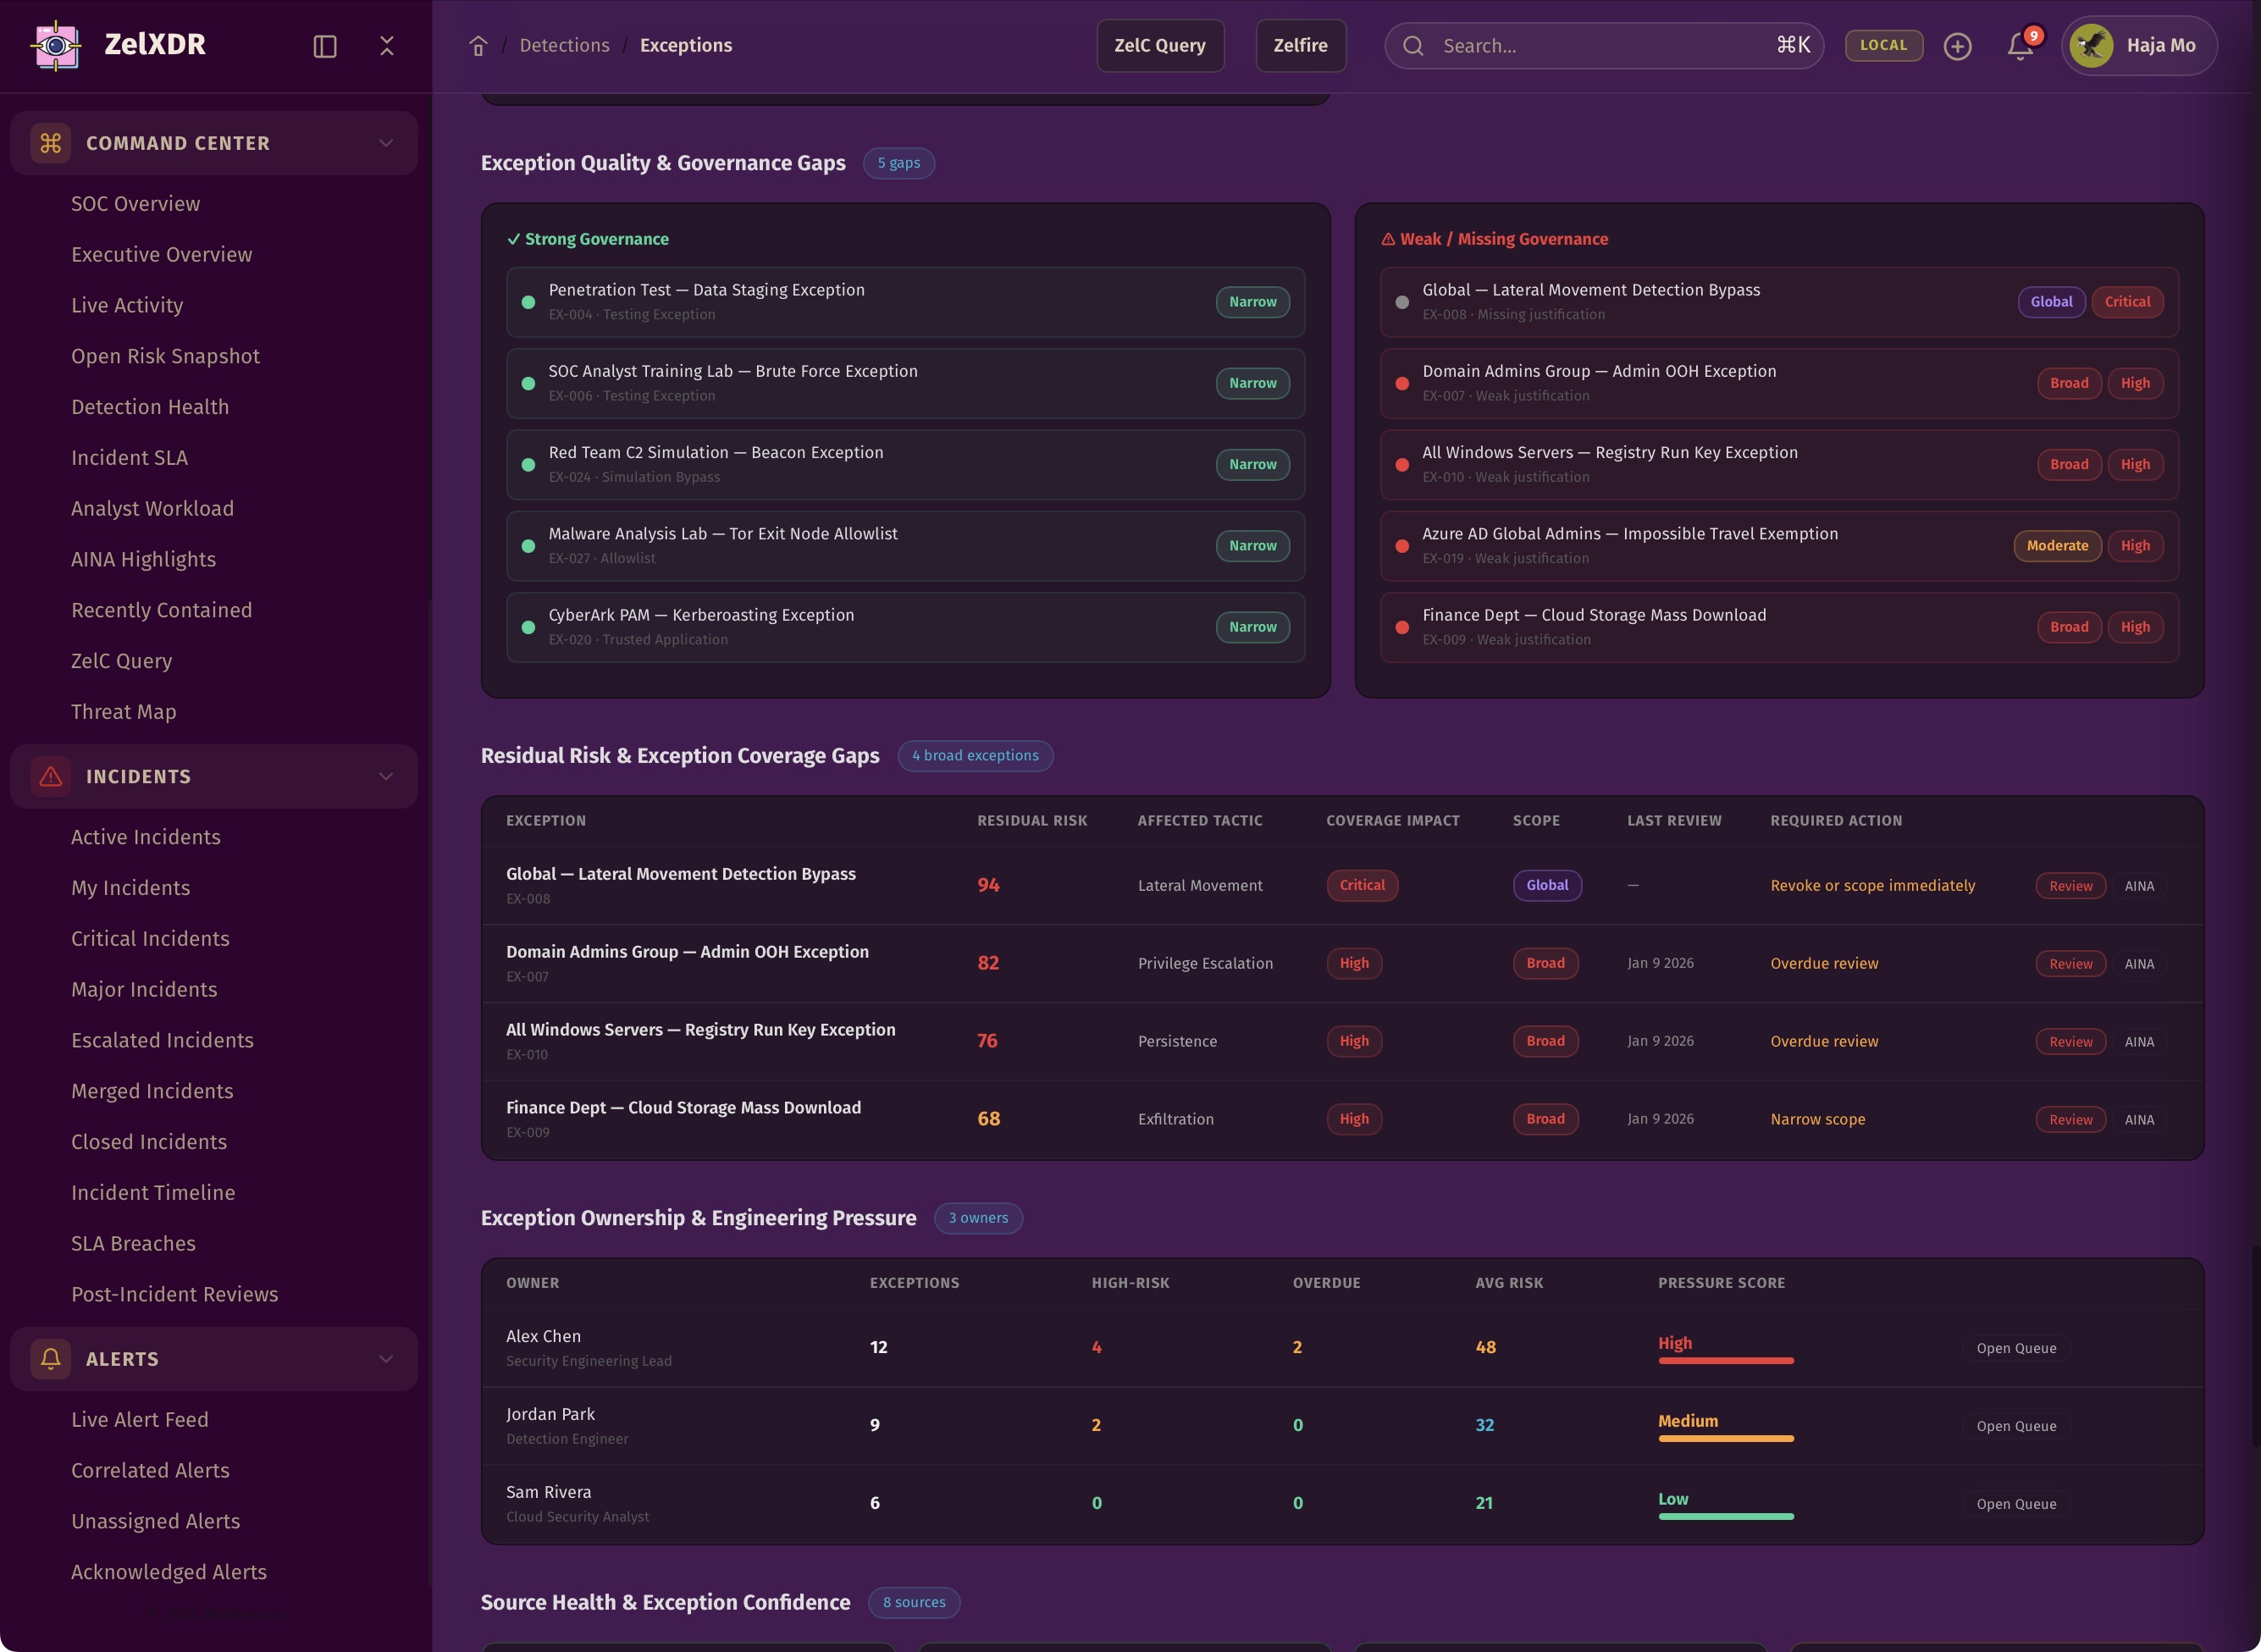Screen dimensions: 2261x1652
Task: Click the Incidents warning triangle icon
Action: (x=51, y=776)
